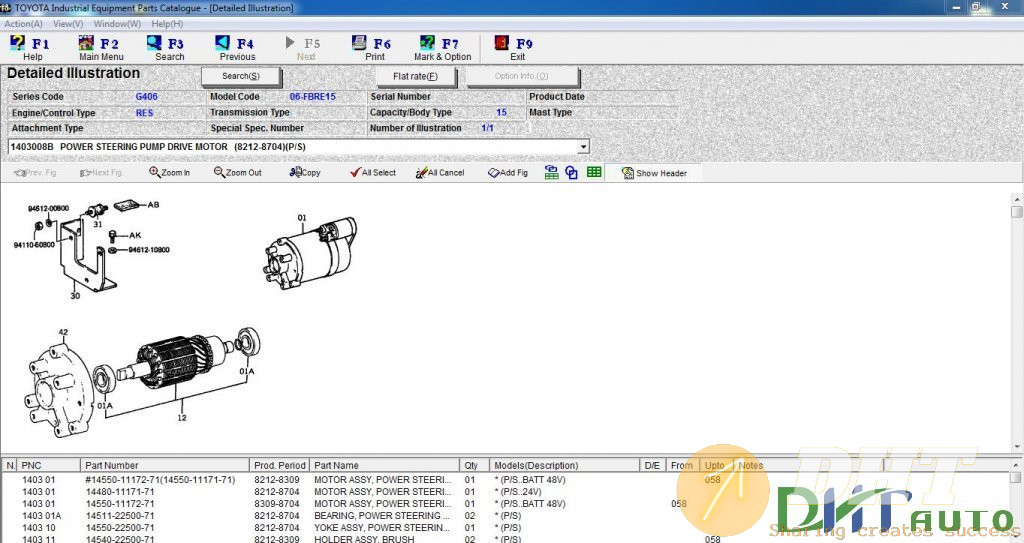
Task: Click the overlapping blue squares icon
Action: click(x=571, y=173)
